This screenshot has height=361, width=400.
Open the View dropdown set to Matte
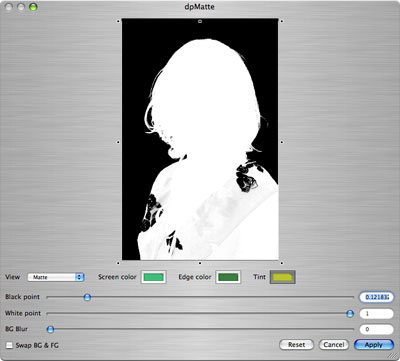point(56,277)
